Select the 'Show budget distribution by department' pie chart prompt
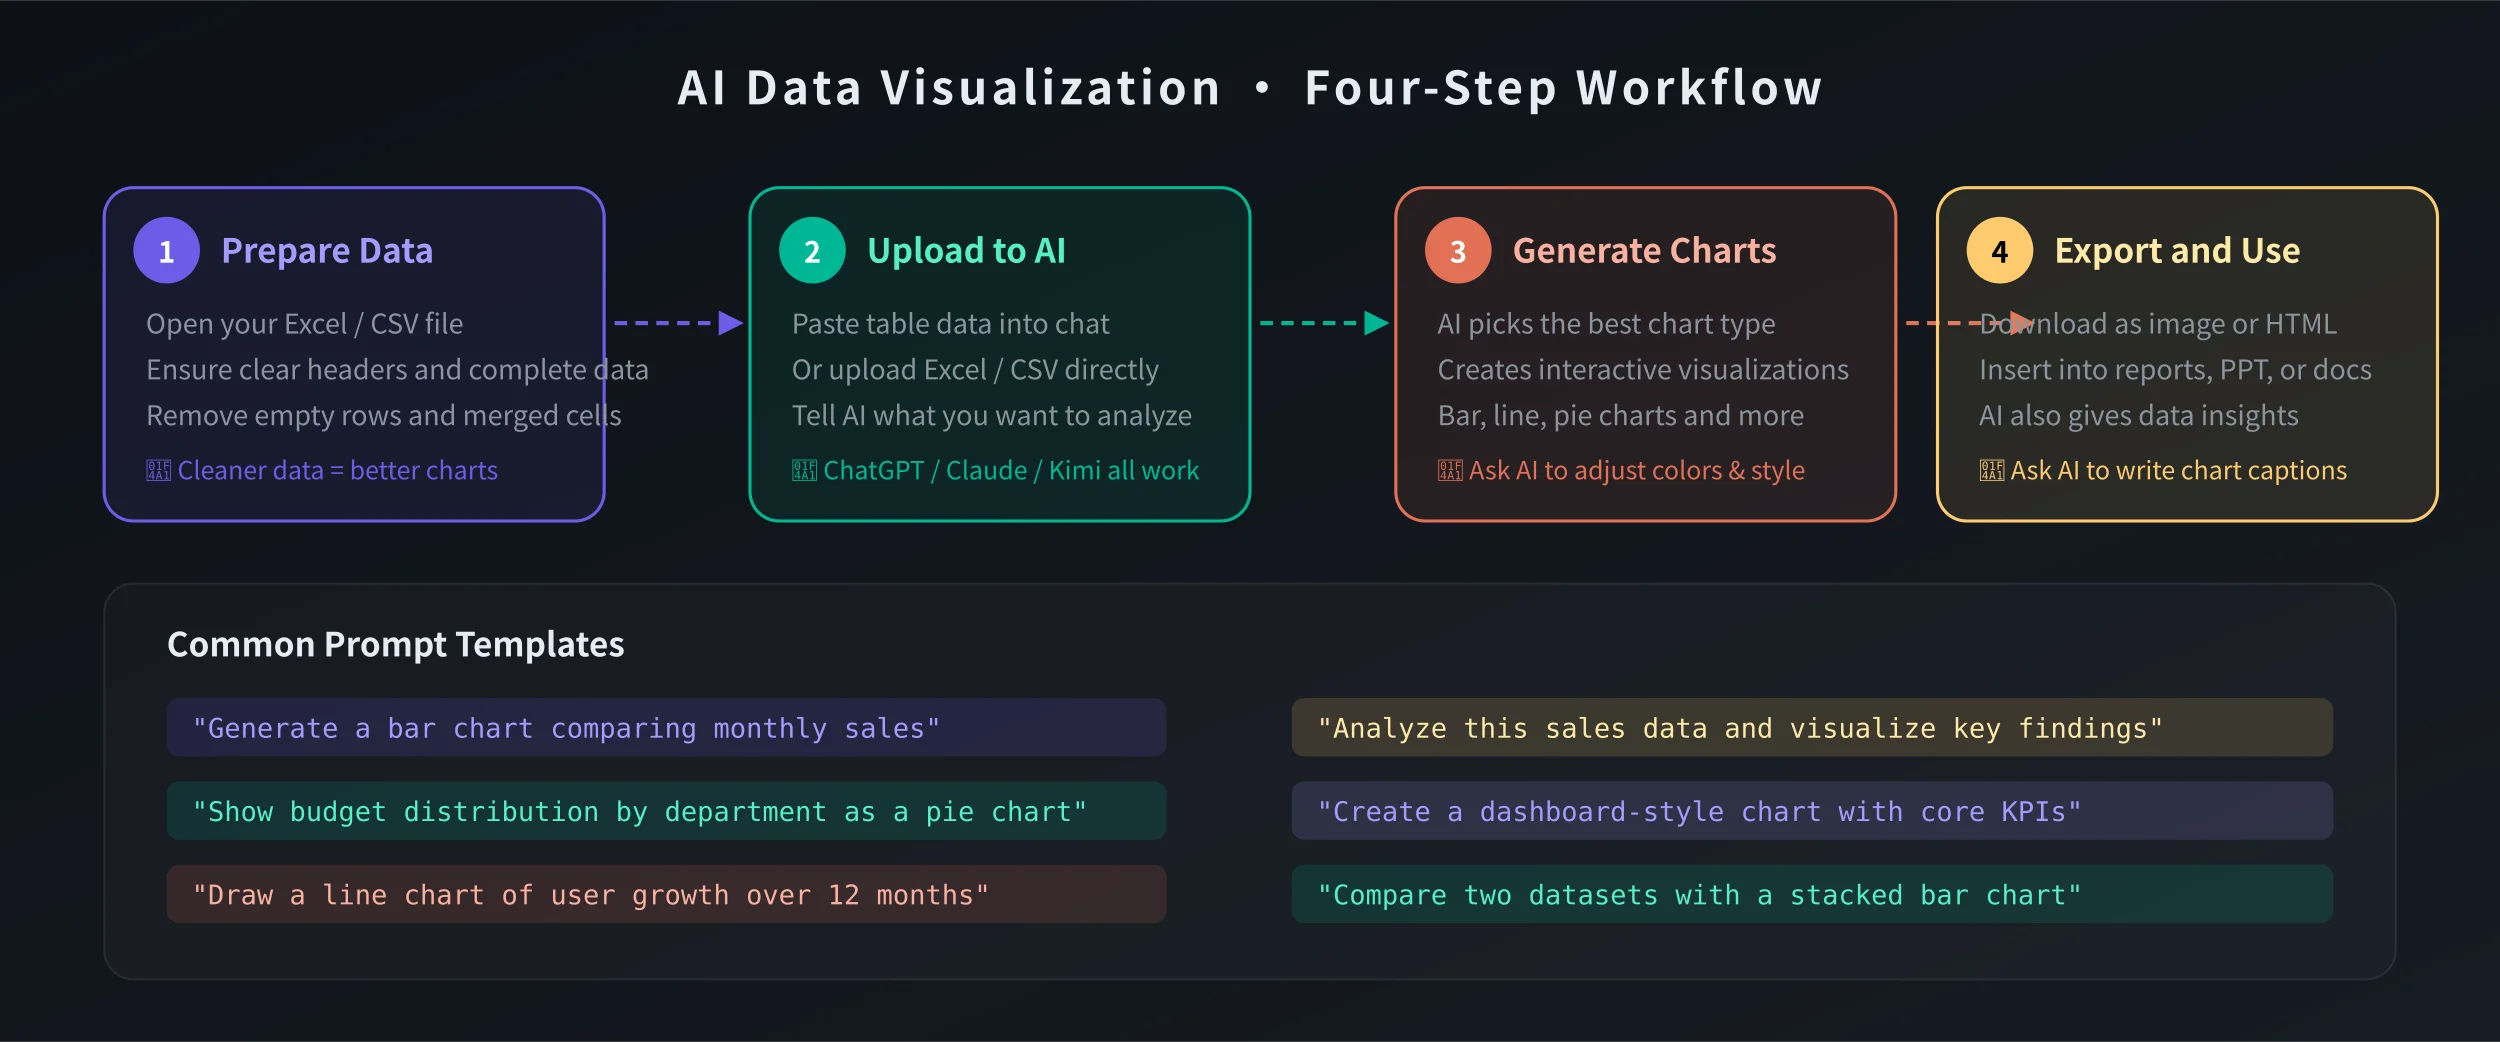The width and height of the screenshot is (2500, 1042). coord(666,811)
